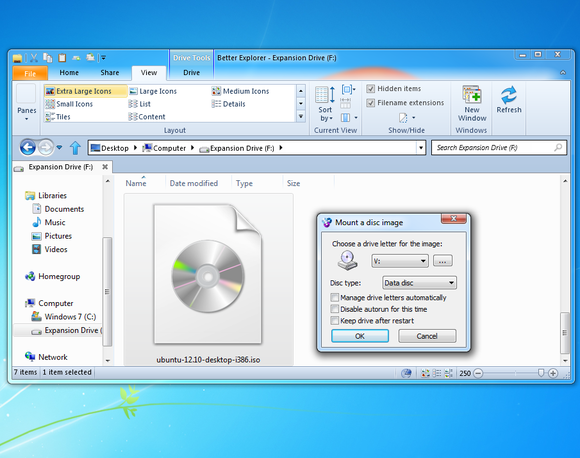The height and width of the screenshot is (458, 580).
Task: Open the Sort by dropdown
Action: click(325, 104)
